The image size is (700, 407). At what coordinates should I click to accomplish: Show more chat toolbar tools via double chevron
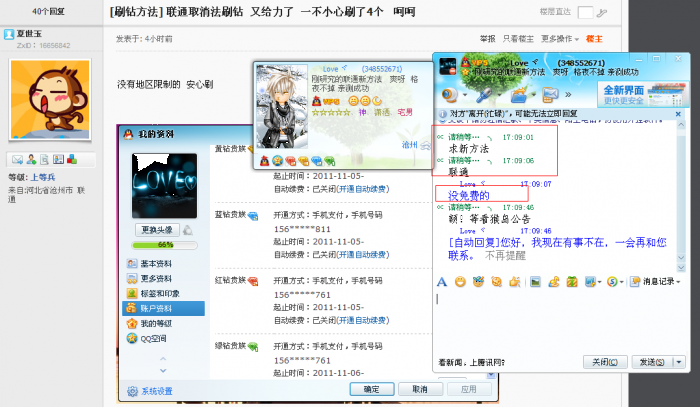point(568,95)
